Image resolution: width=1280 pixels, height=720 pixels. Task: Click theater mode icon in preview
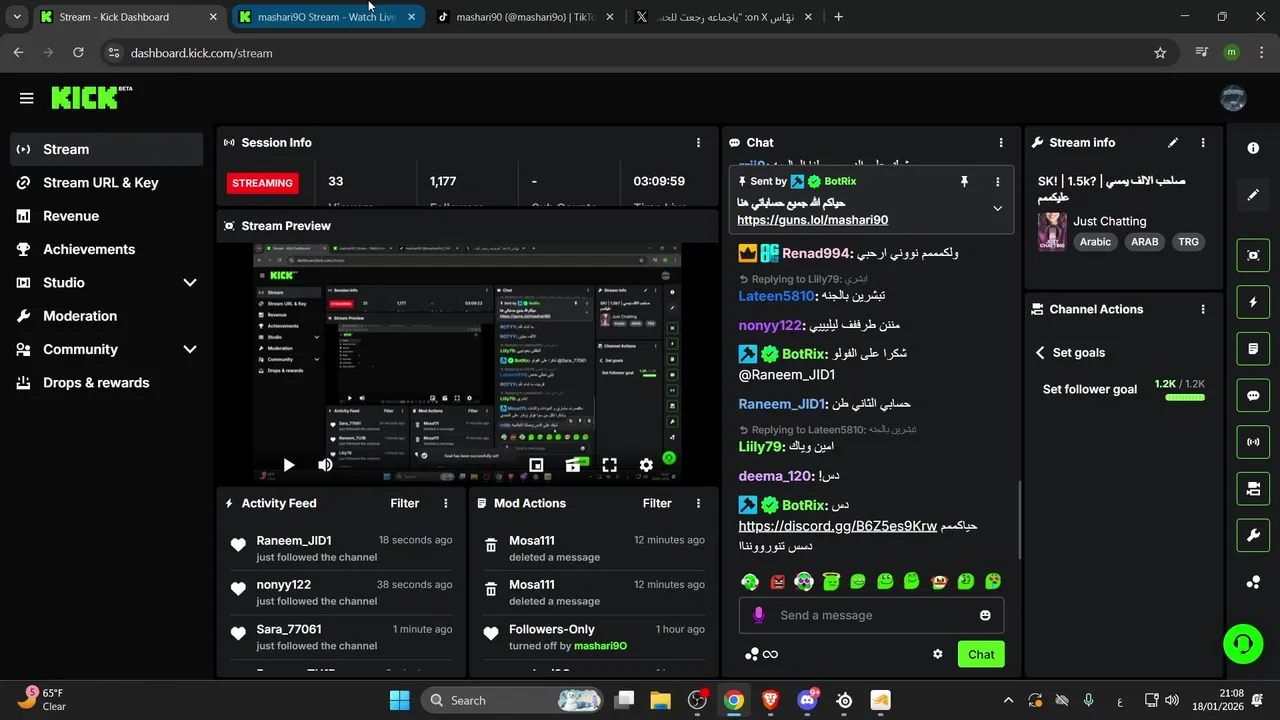click(x=573, y=465)
